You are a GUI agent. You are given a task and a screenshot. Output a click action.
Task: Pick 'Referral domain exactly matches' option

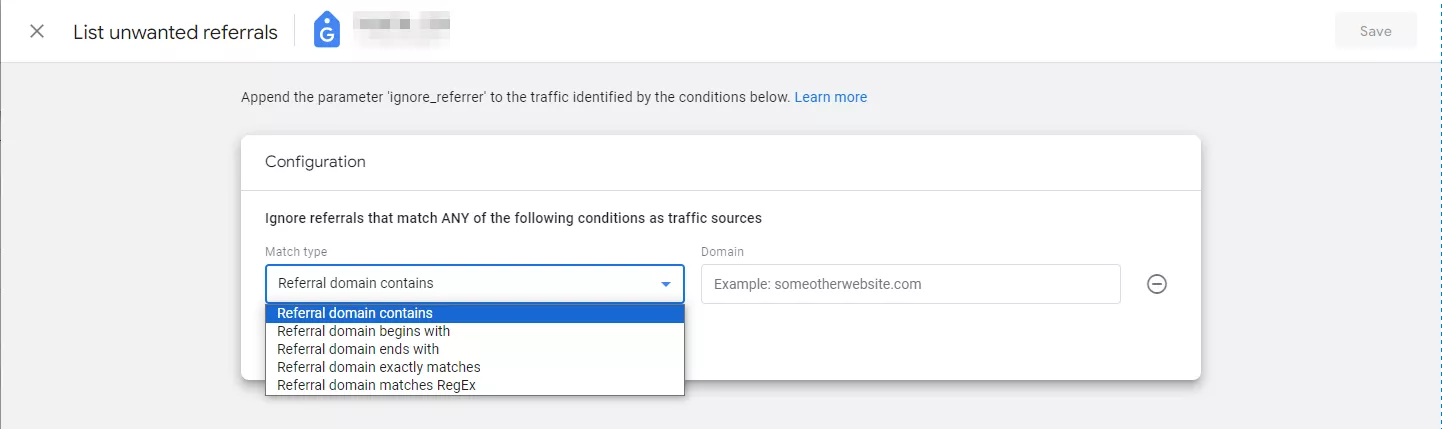[475, 367]
